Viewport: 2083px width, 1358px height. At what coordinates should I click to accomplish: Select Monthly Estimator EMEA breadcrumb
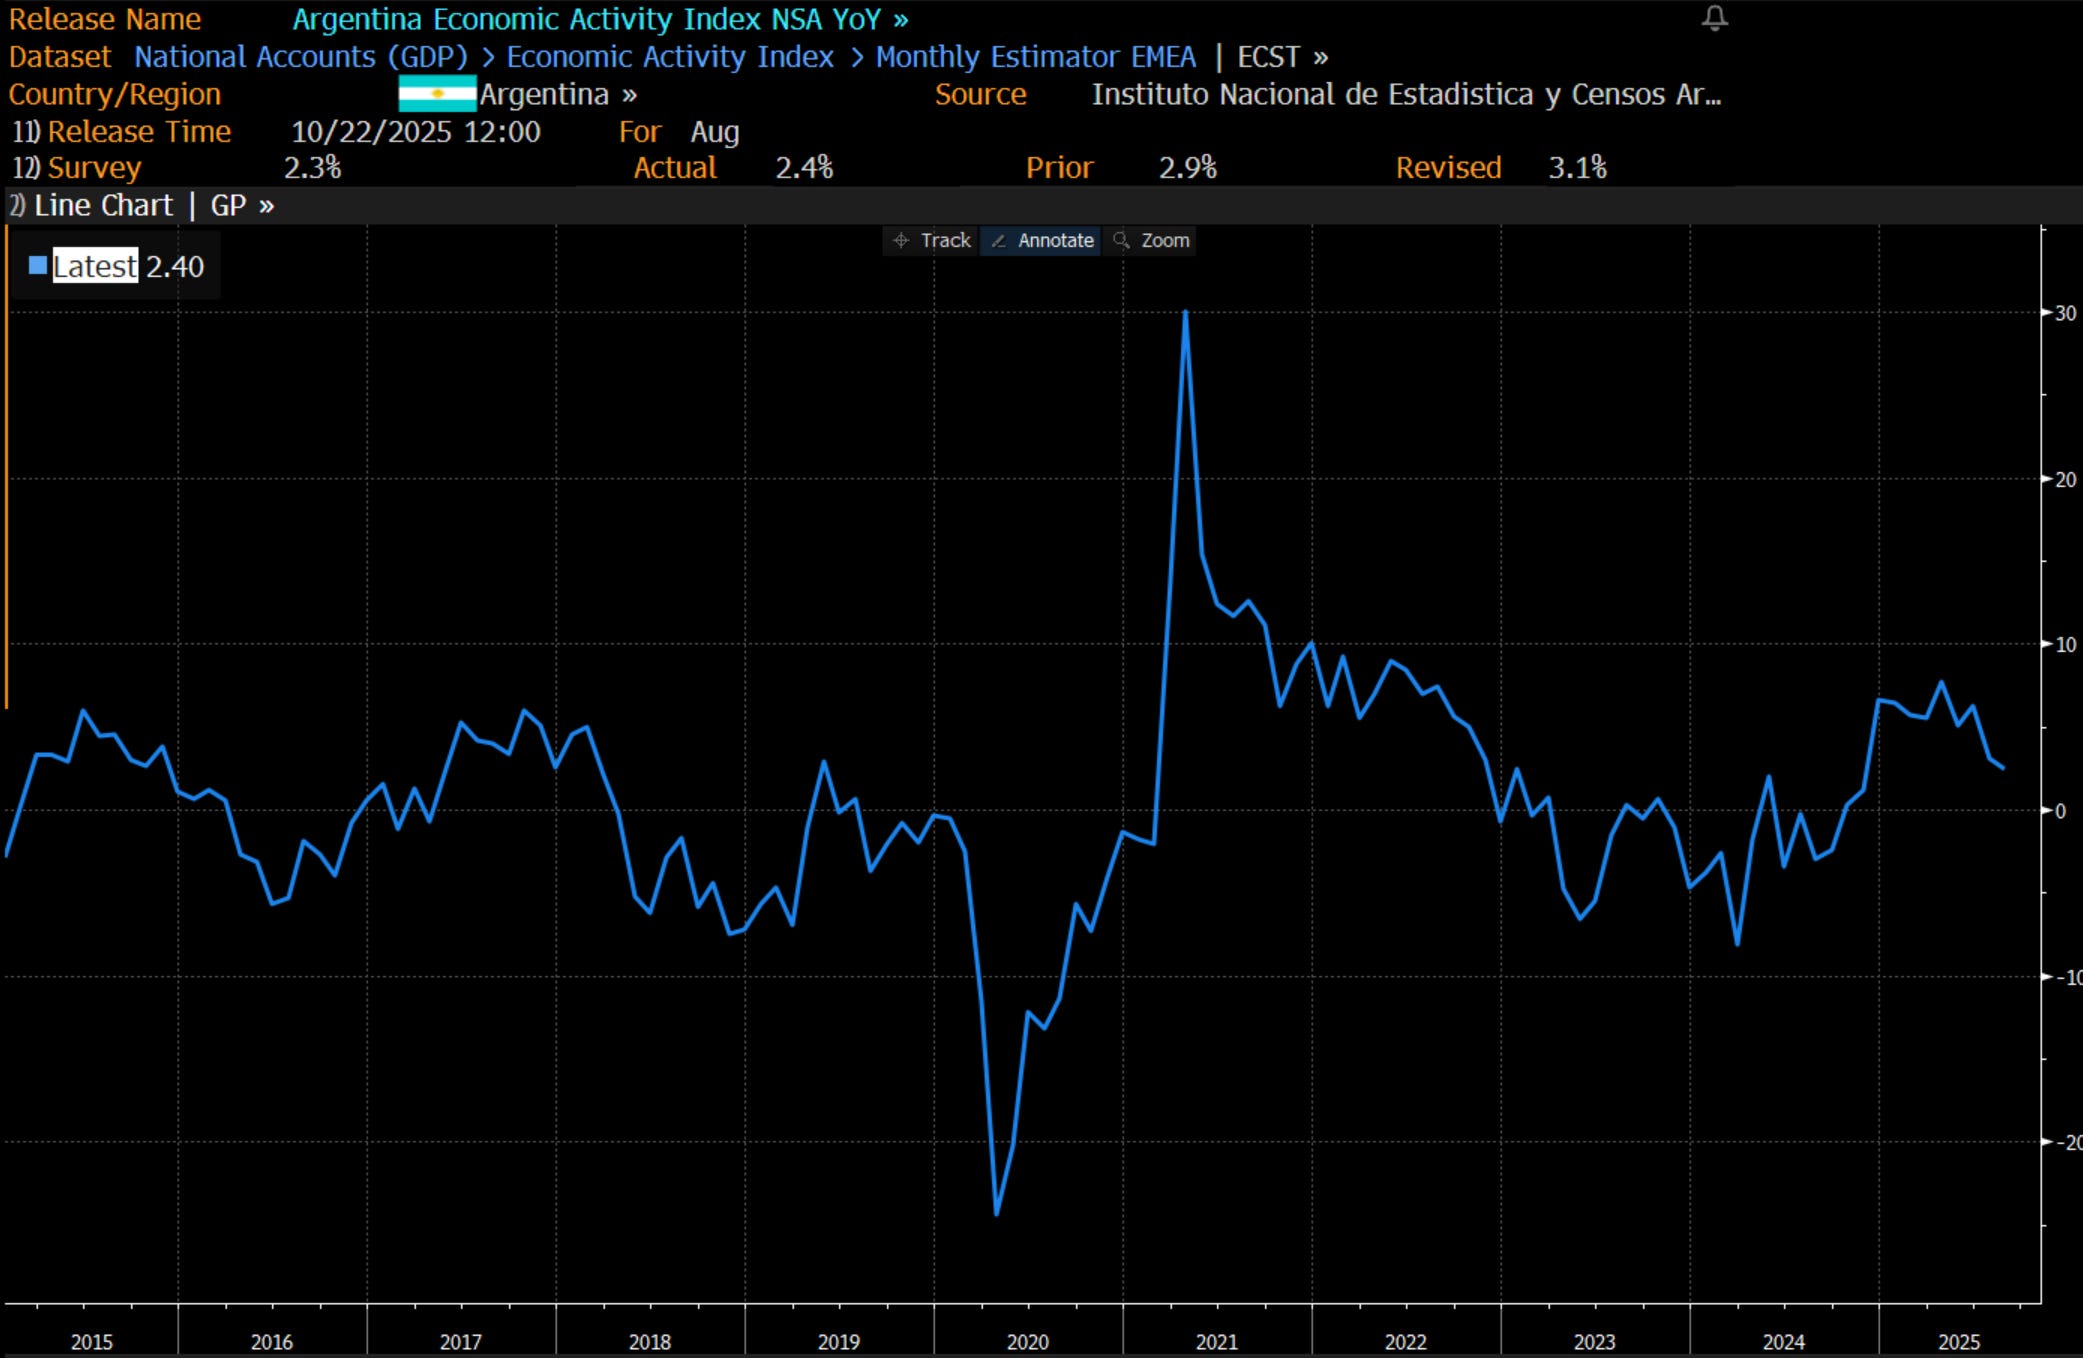coord(1035,57)
